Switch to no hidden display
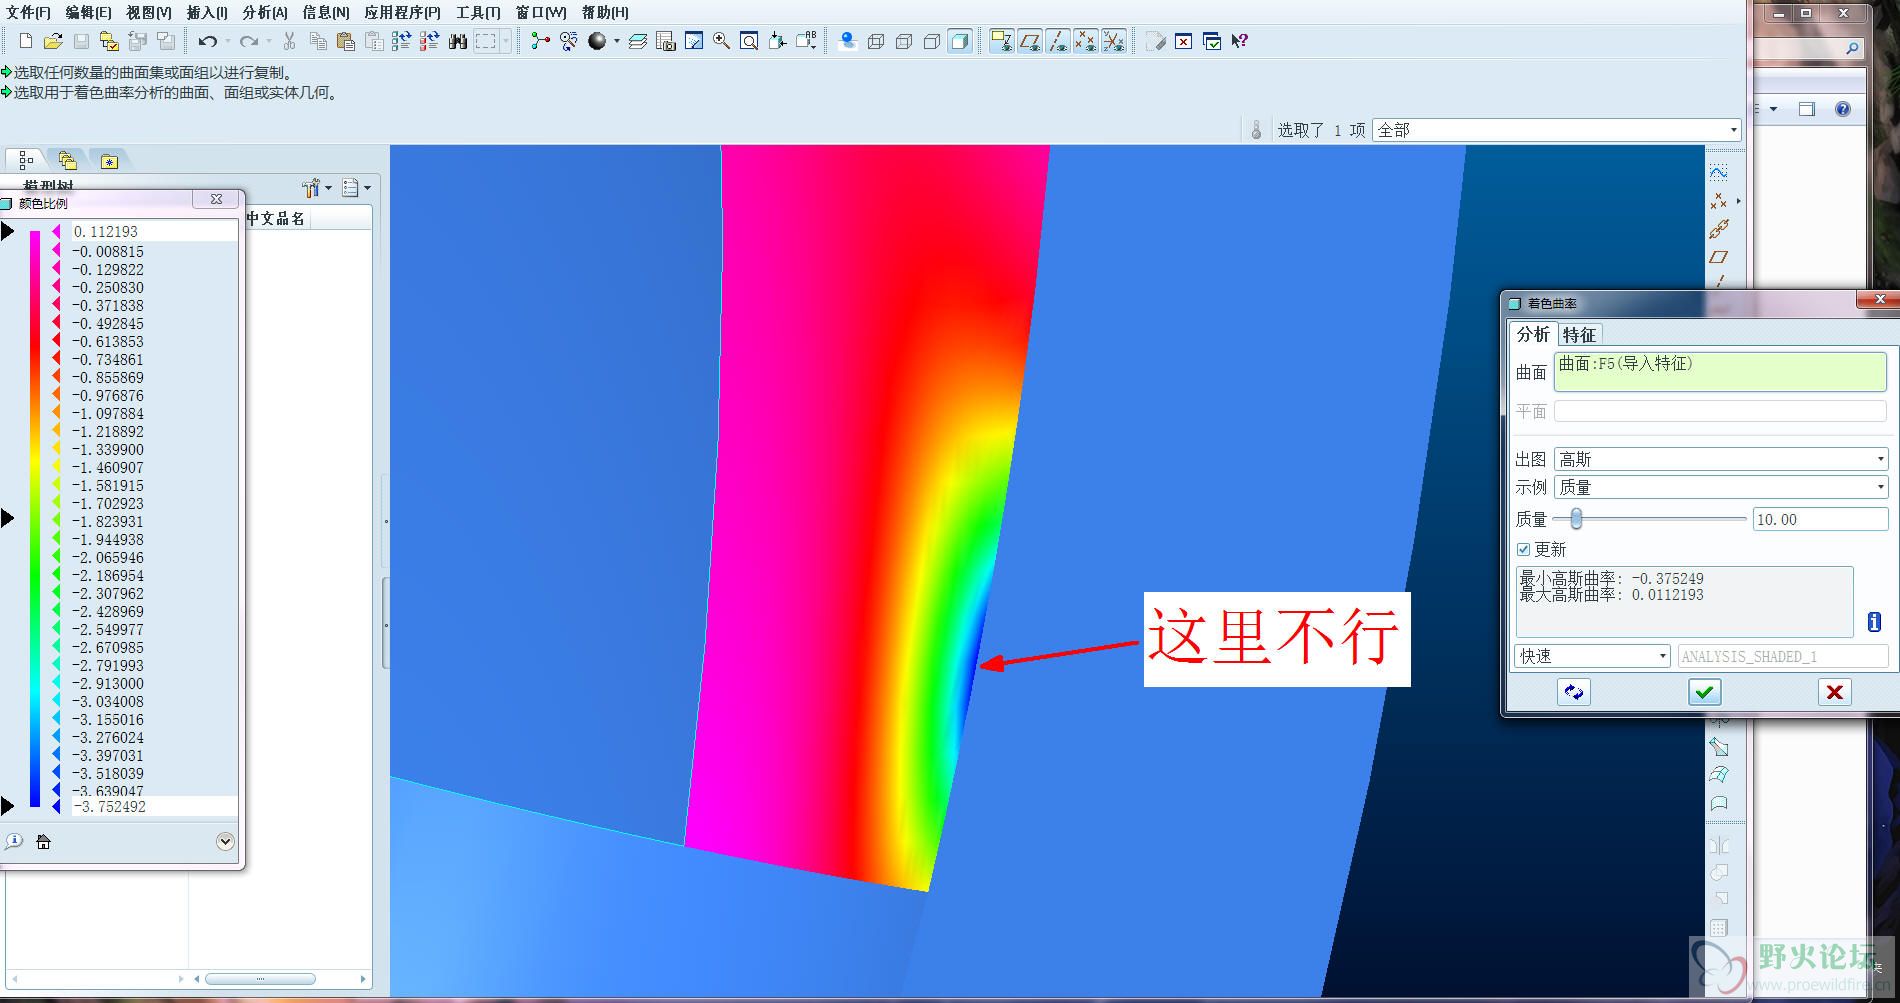 [x=932, y=41]
